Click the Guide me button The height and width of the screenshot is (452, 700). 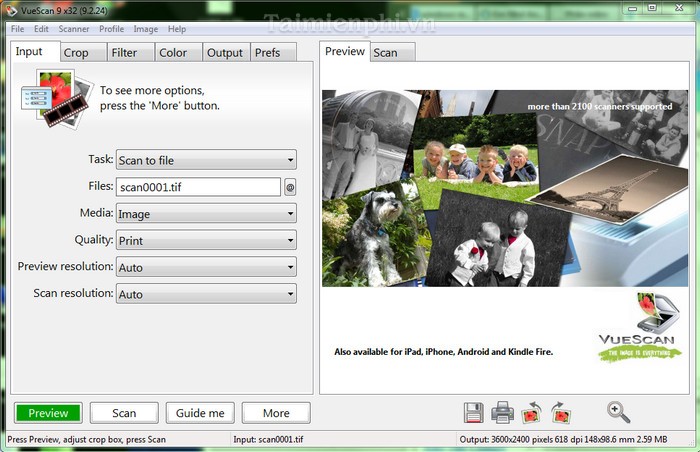pyautogui.click(x=200, y=413)
